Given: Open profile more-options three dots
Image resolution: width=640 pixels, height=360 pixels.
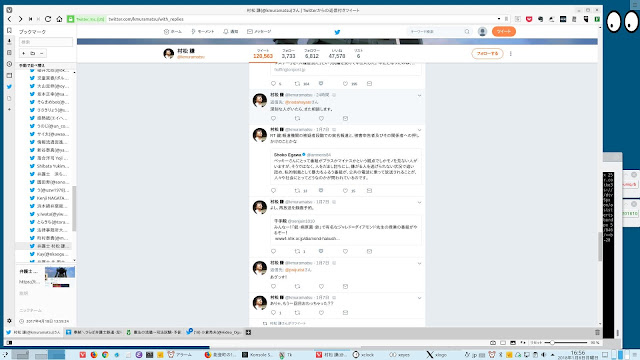Looking at the screenshot, I should (x=511, y=53).
